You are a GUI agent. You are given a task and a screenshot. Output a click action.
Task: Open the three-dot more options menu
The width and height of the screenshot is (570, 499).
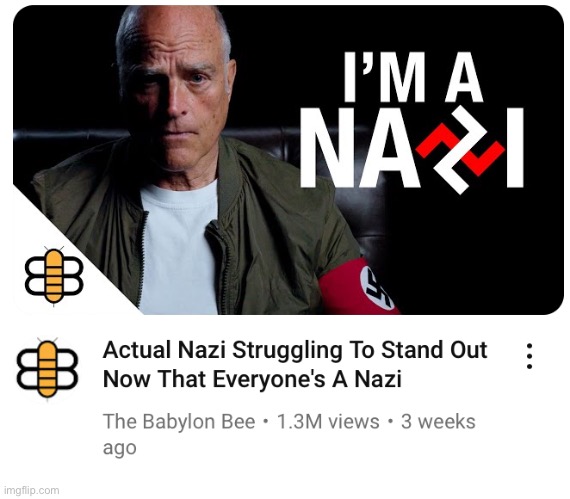(x=529, y=356)
